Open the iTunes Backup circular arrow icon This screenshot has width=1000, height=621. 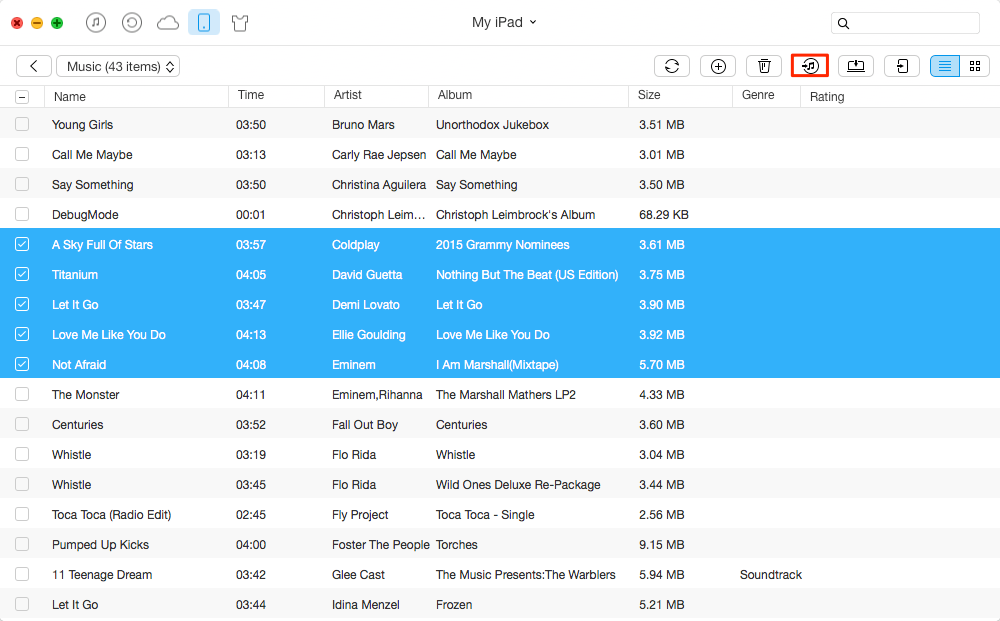click(131, 23)
